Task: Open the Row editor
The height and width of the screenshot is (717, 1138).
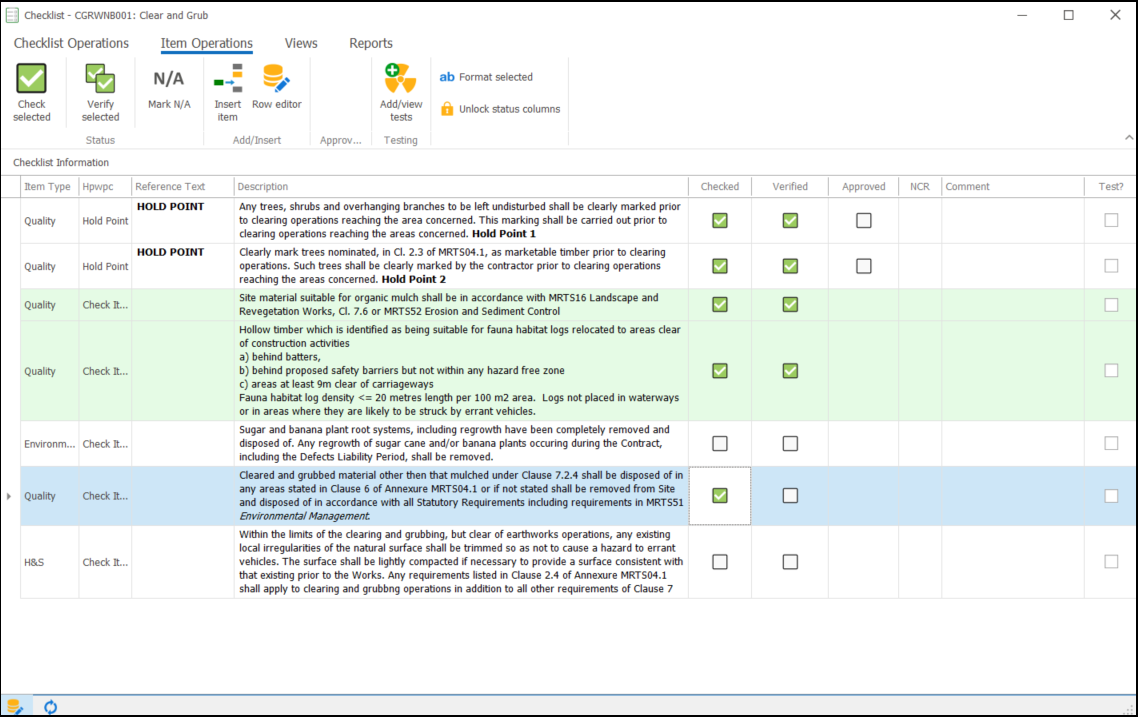Action: click(x=276, y=90)
